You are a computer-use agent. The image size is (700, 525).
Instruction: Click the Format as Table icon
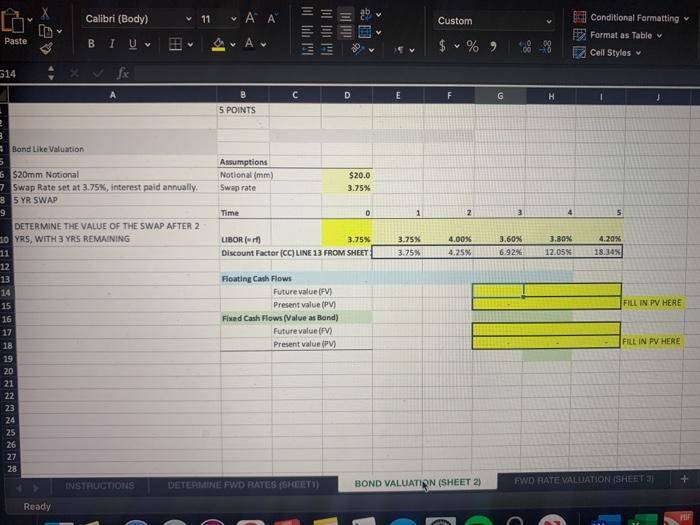579,34
